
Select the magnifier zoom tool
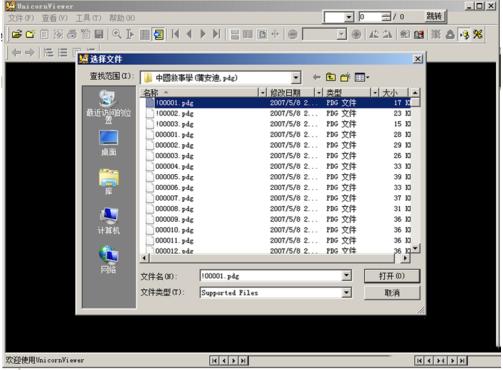117,34
